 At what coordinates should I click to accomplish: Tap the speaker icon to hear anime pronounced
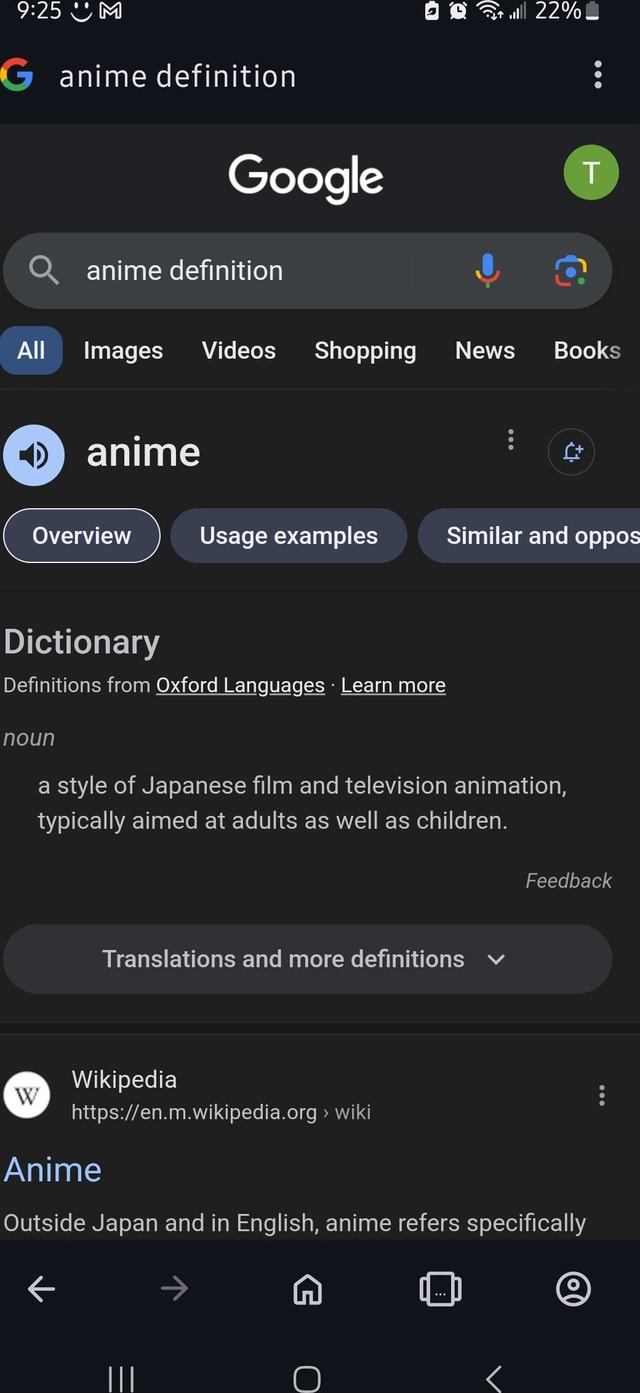pyautogui.click(x=34, y=455)
